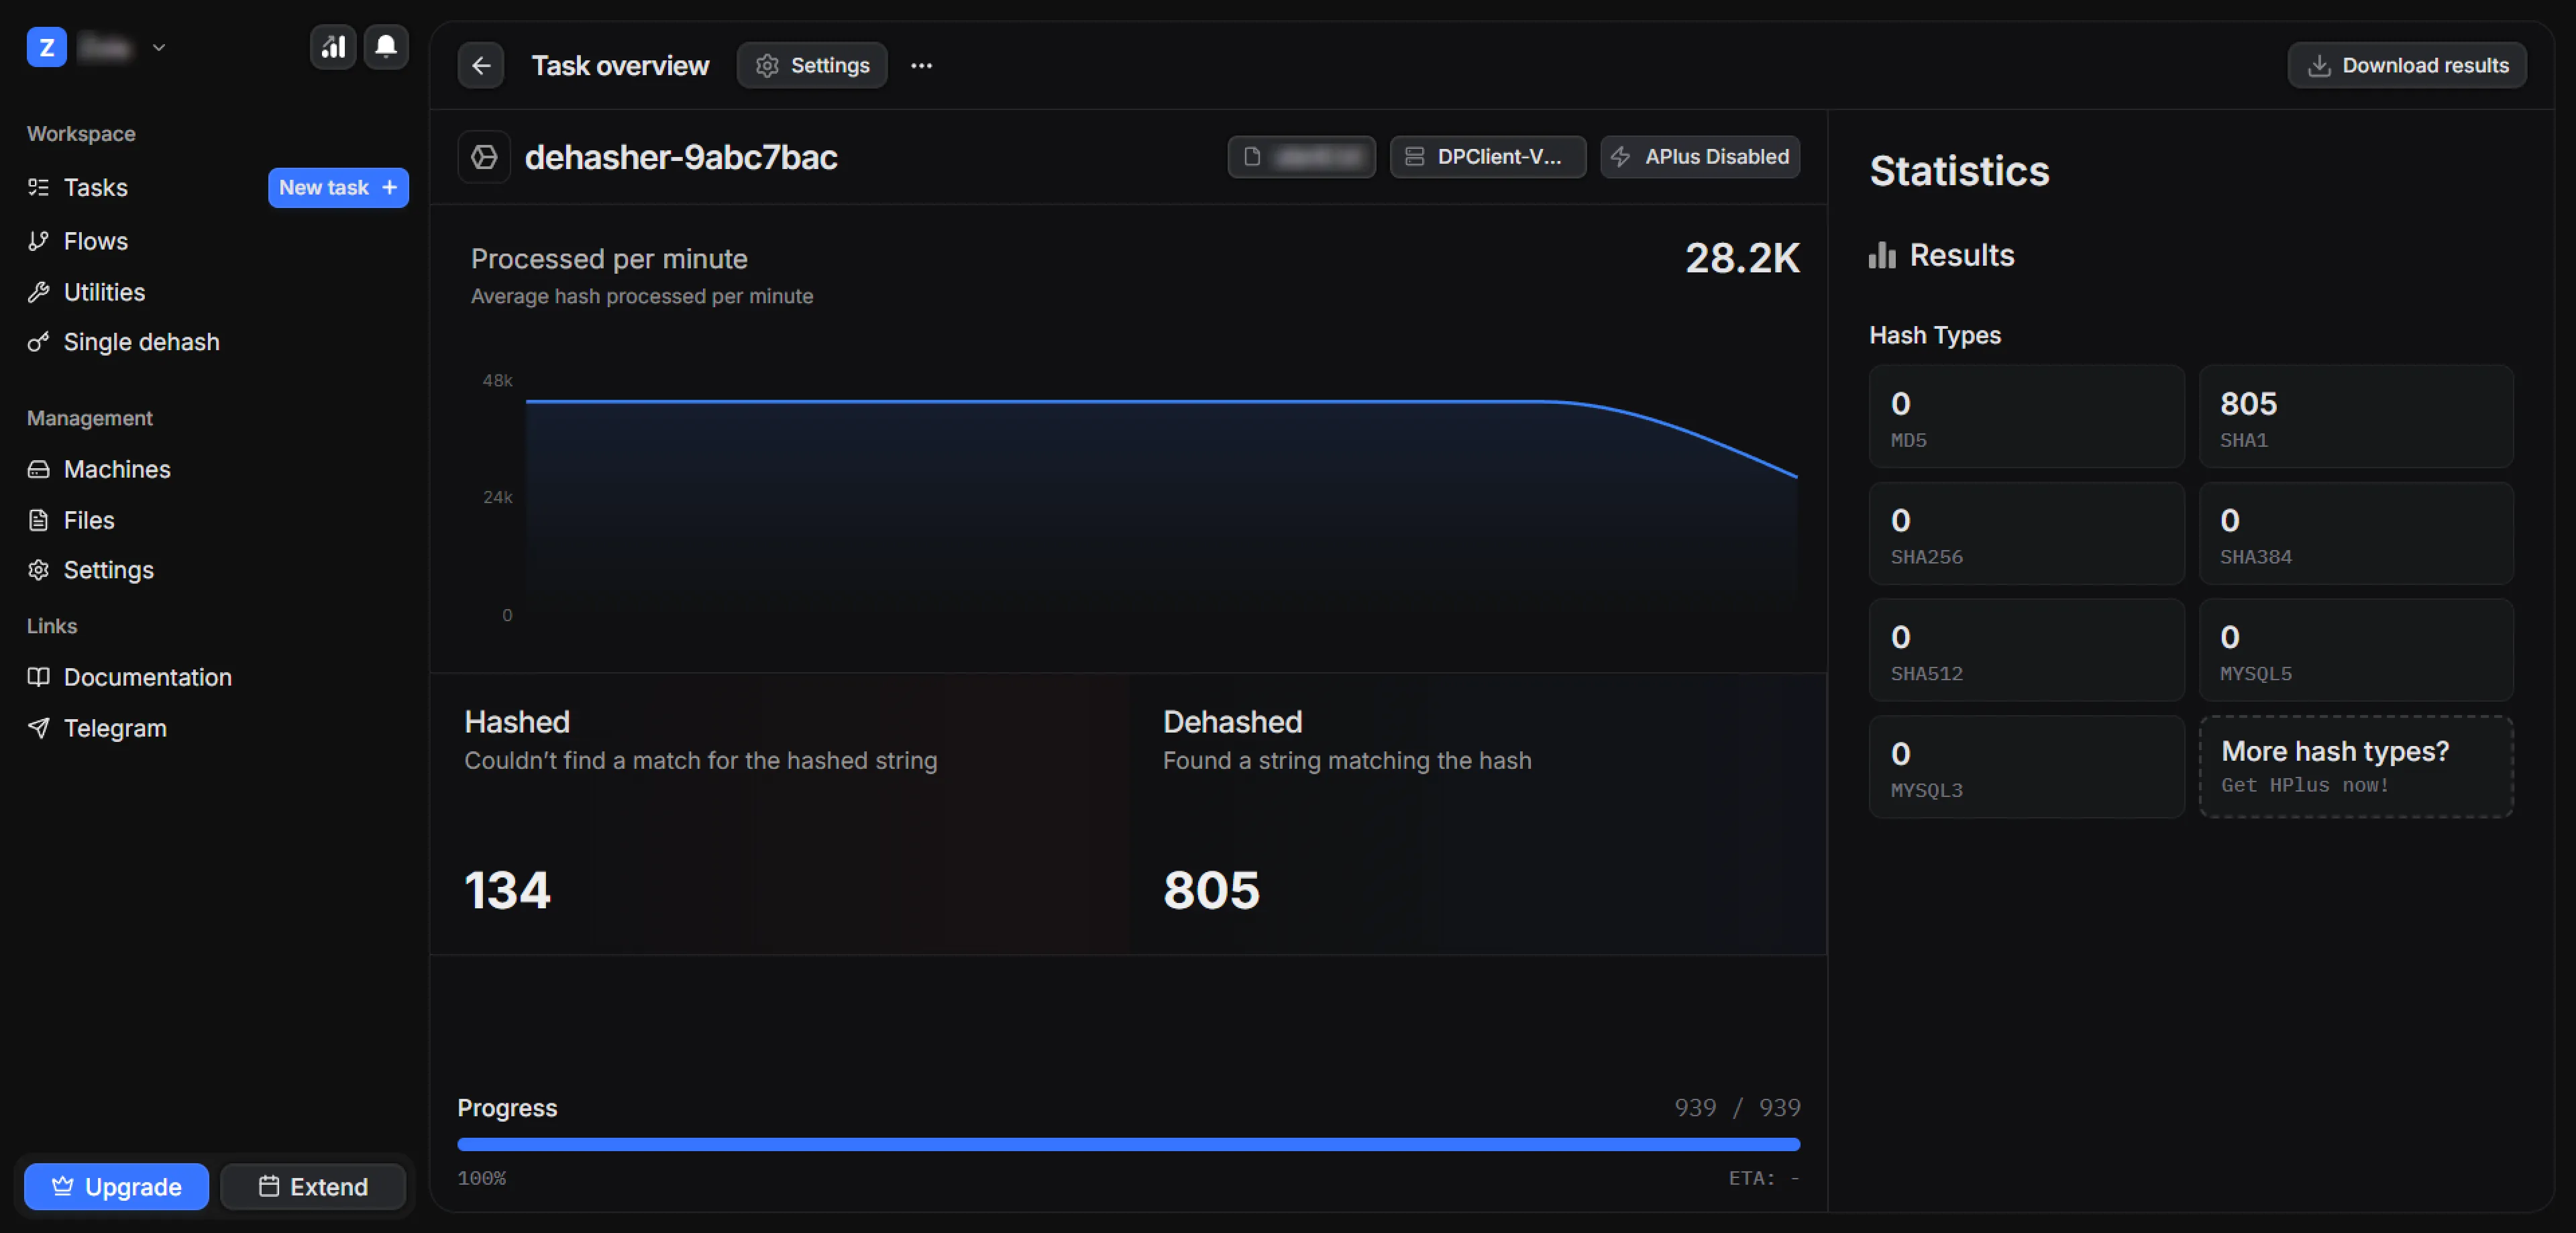Click the DPClient machine chip

1487,157
